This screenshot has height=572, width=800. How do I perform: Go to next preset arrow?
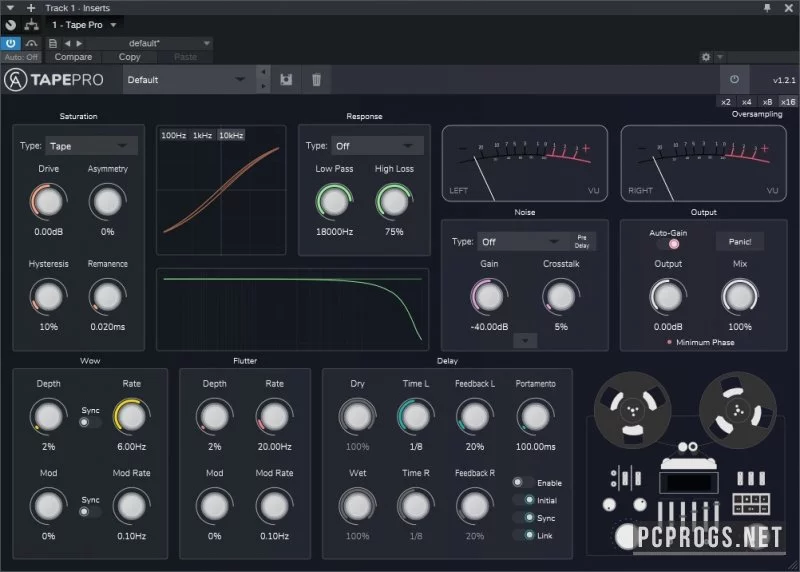(x=79, y=43)
